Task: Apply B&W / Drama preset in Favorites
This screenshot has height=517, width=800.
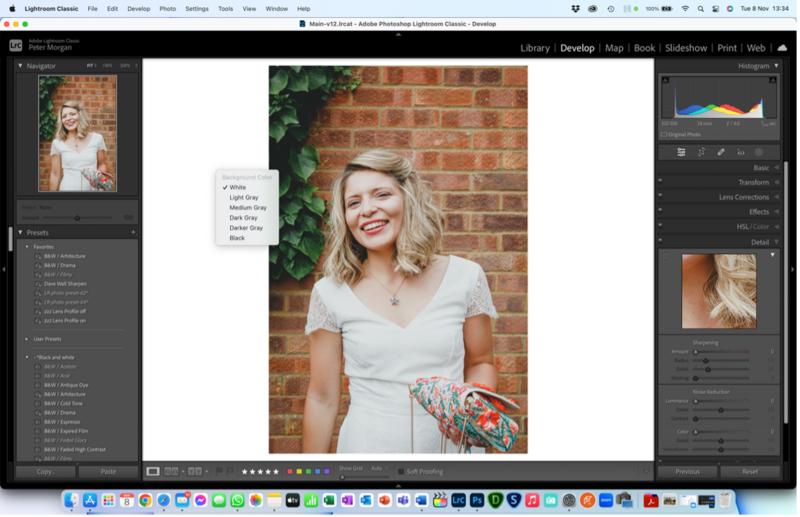Action: pyautogui.click(x=59, y=265)
